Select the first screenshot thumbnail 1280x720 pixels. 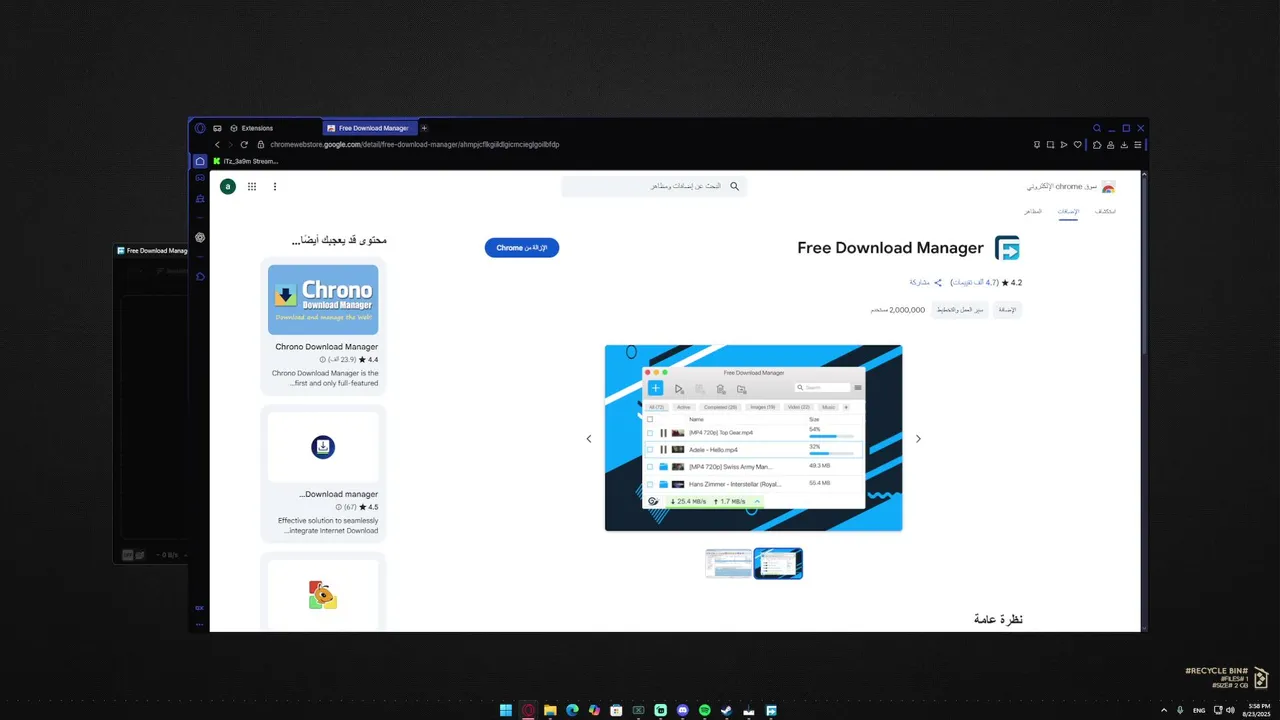(728, 563)
